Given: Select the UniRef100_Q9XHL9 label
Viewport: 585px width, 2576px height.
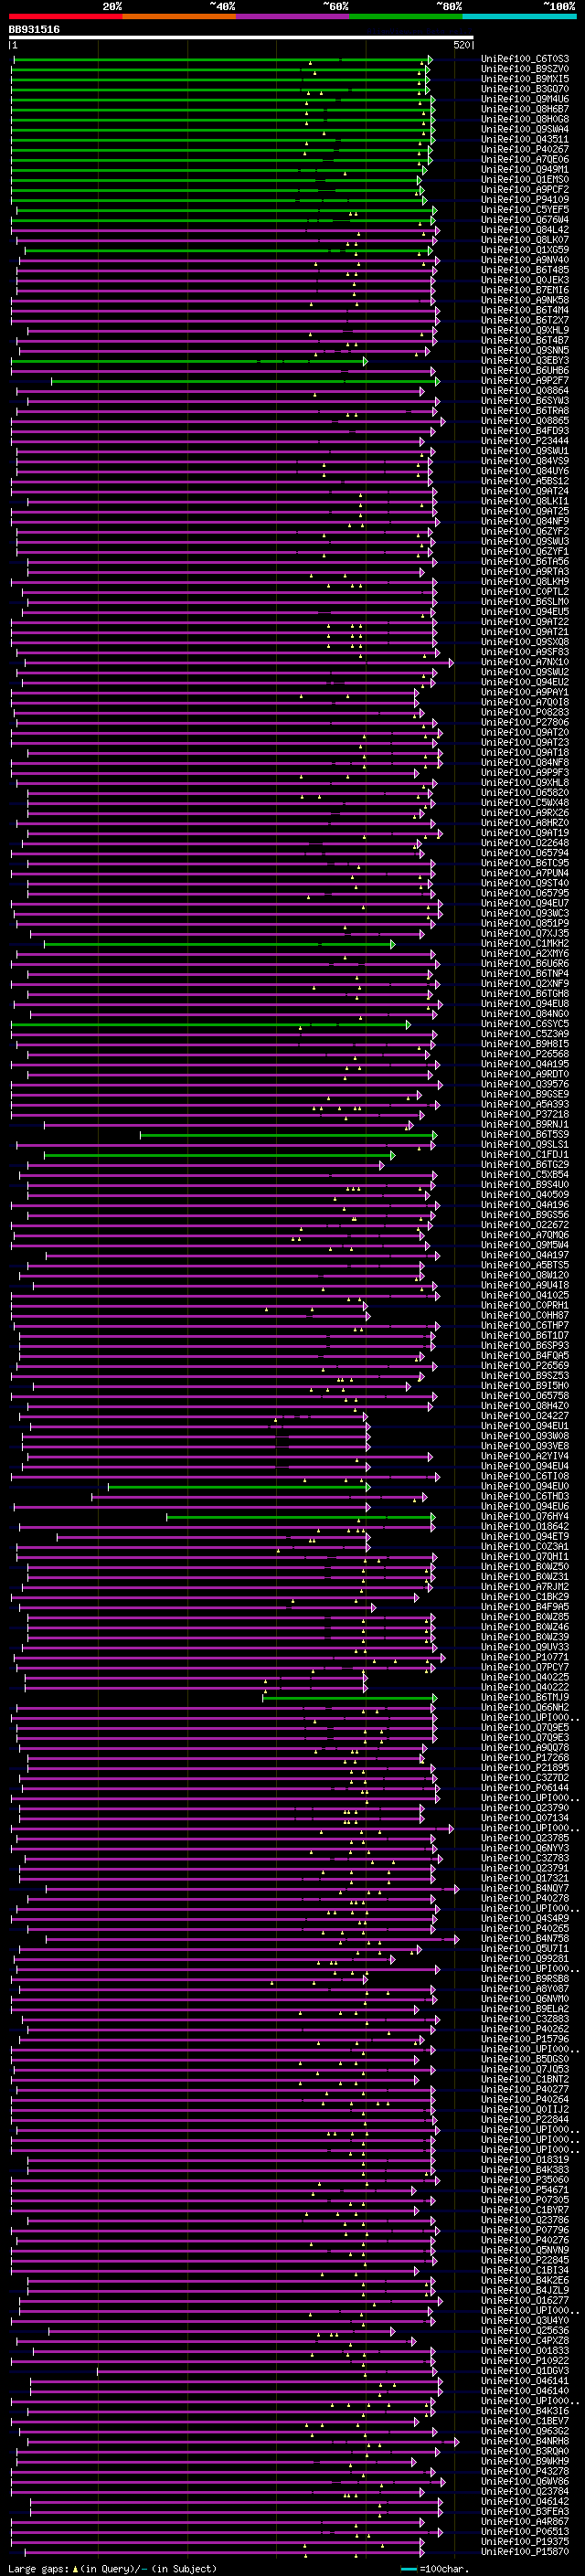Looking at the screenshot, I should point(525,330).
